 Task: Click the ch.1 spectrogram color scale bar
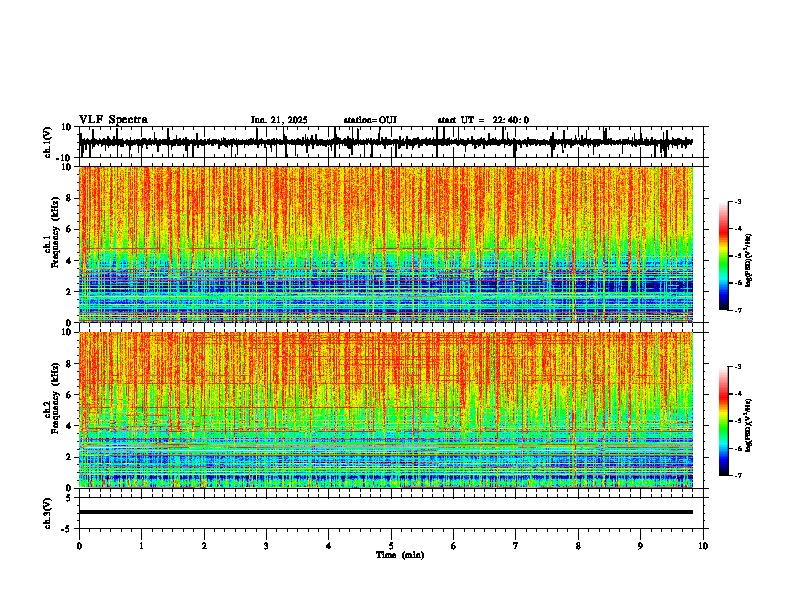[x=724, y=256]
